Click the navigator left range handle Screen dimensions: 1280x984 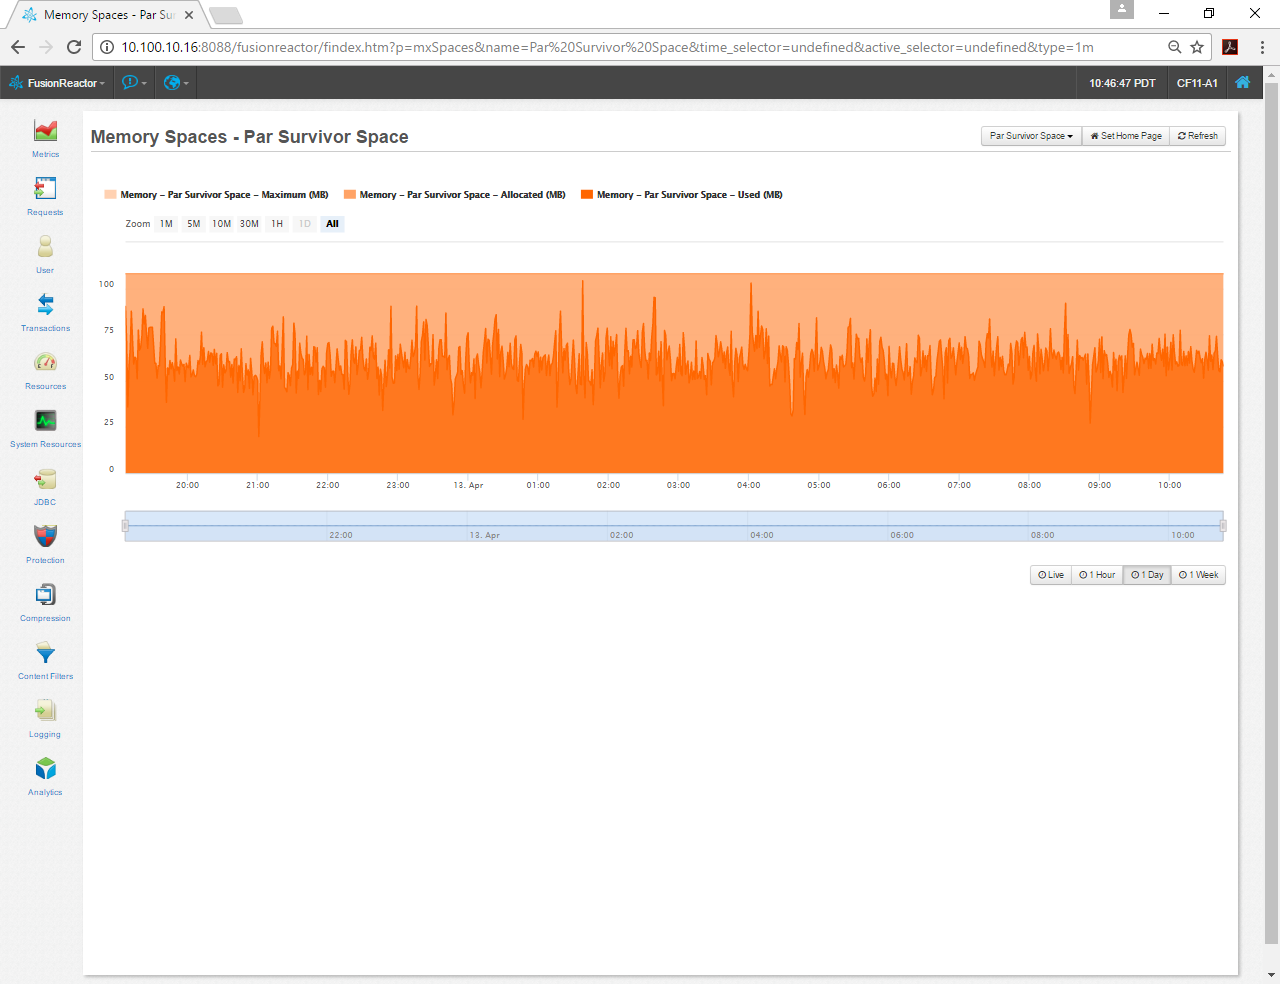125,525
